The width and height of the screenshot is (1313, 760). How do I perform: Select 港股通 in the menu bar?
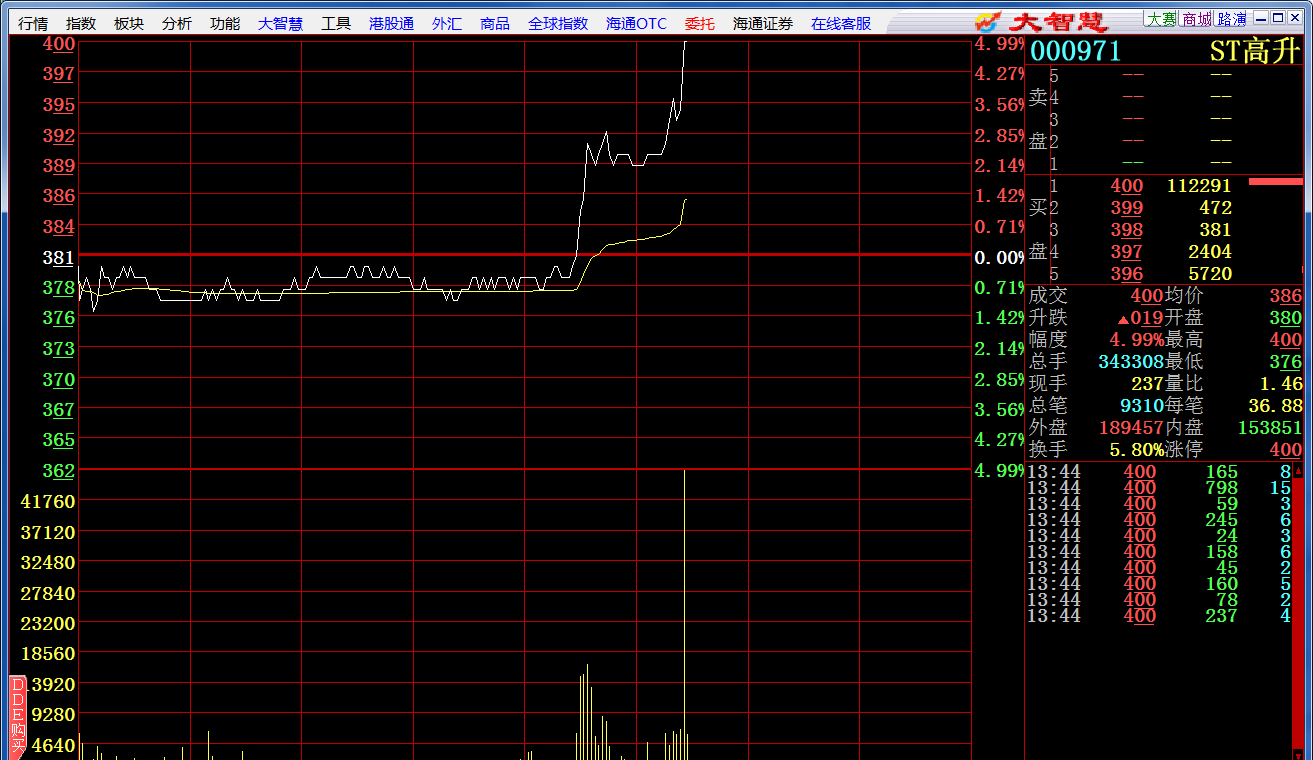pyautogui.click(x=391, y=23)
